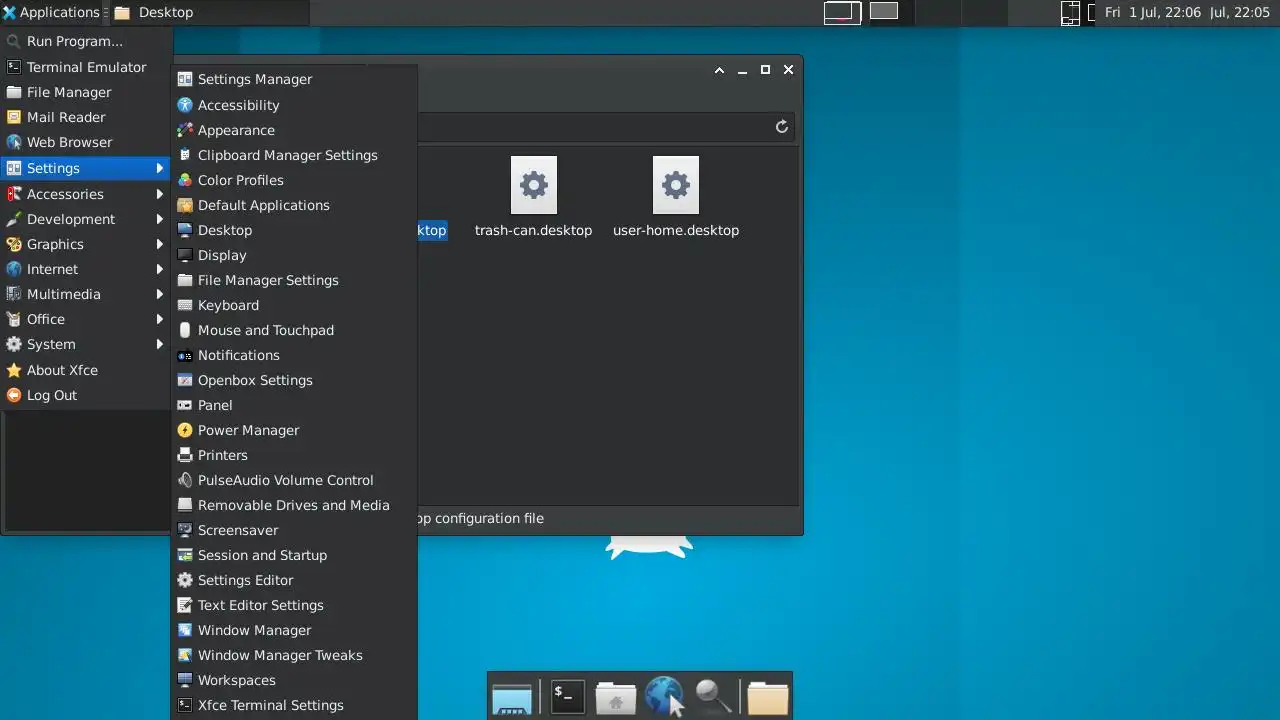Click the Power Manager lightning icon

184,430
